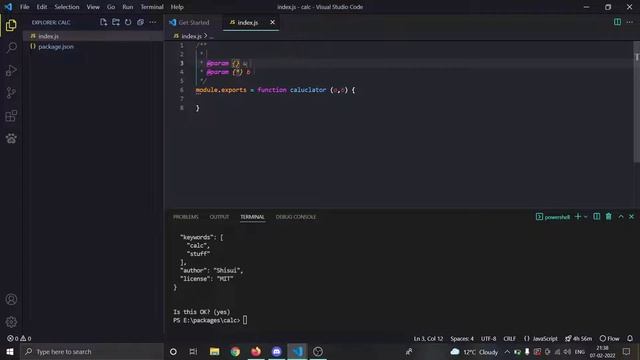Open the Help menu
The image size is (640, 360).
coord(177,7)
